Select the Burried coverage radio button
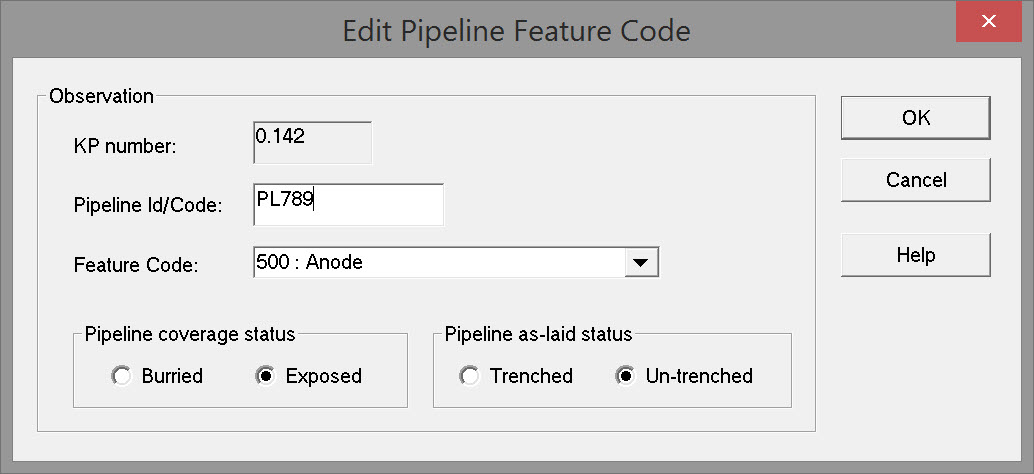 click(x=122, y=377)
